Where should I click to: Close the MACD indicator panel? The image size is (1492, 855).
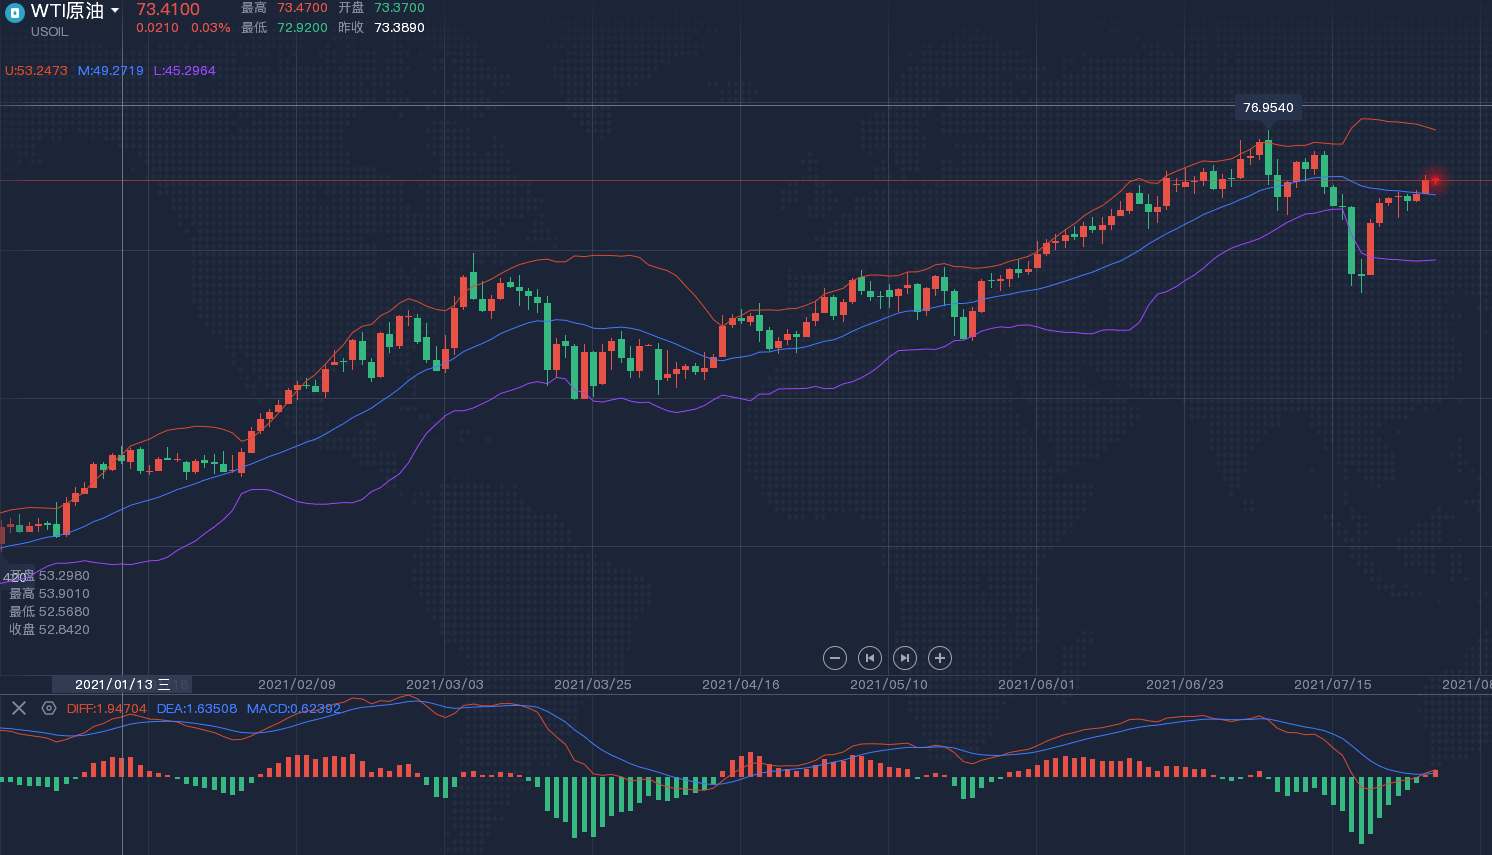(x=18, y=708)
